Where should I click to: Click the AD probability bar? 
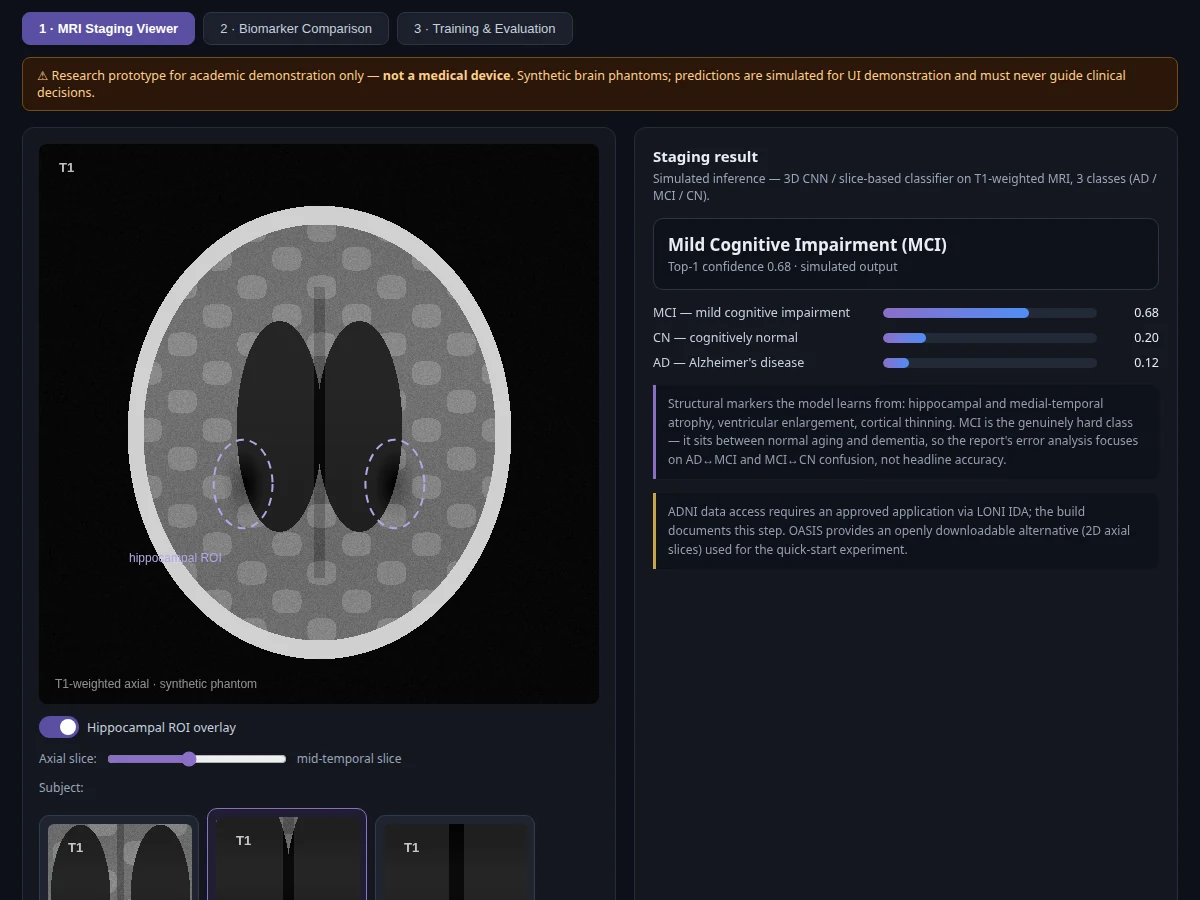(x=990, y=363)
